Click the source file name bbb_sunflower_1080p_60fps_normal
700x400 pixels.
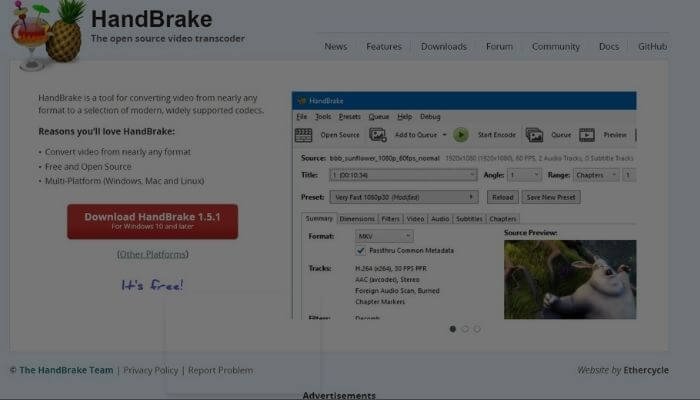(x=384, y=158)
